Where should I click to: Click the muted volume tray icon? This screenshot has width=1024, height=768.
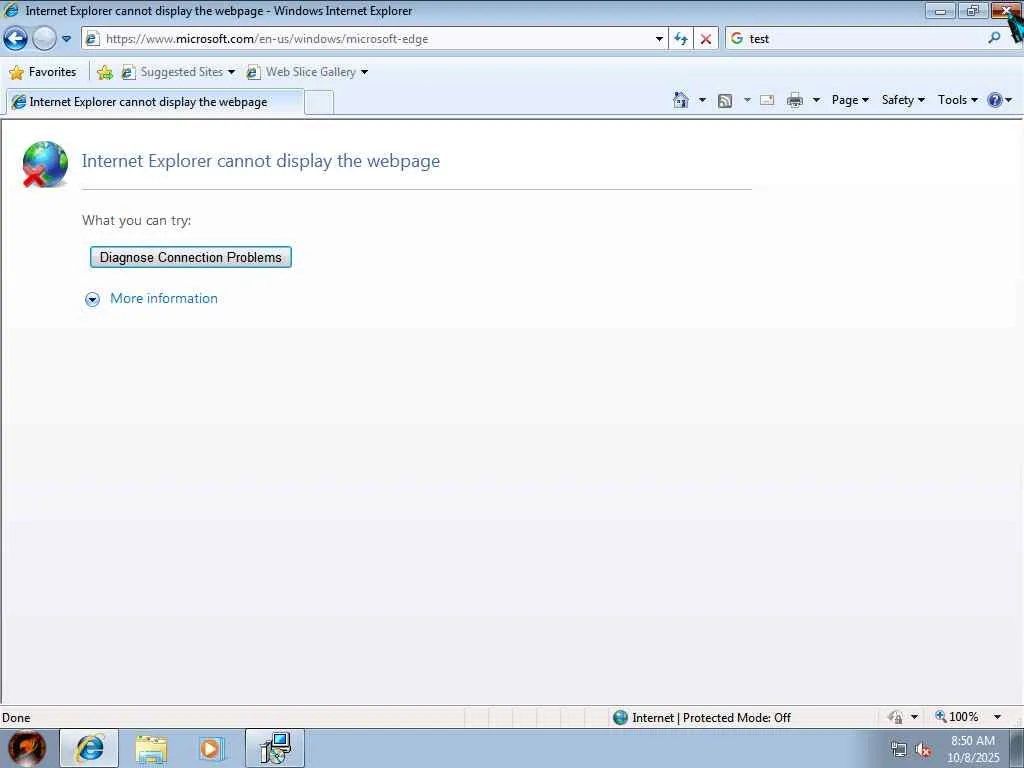[x=923, y=750]
